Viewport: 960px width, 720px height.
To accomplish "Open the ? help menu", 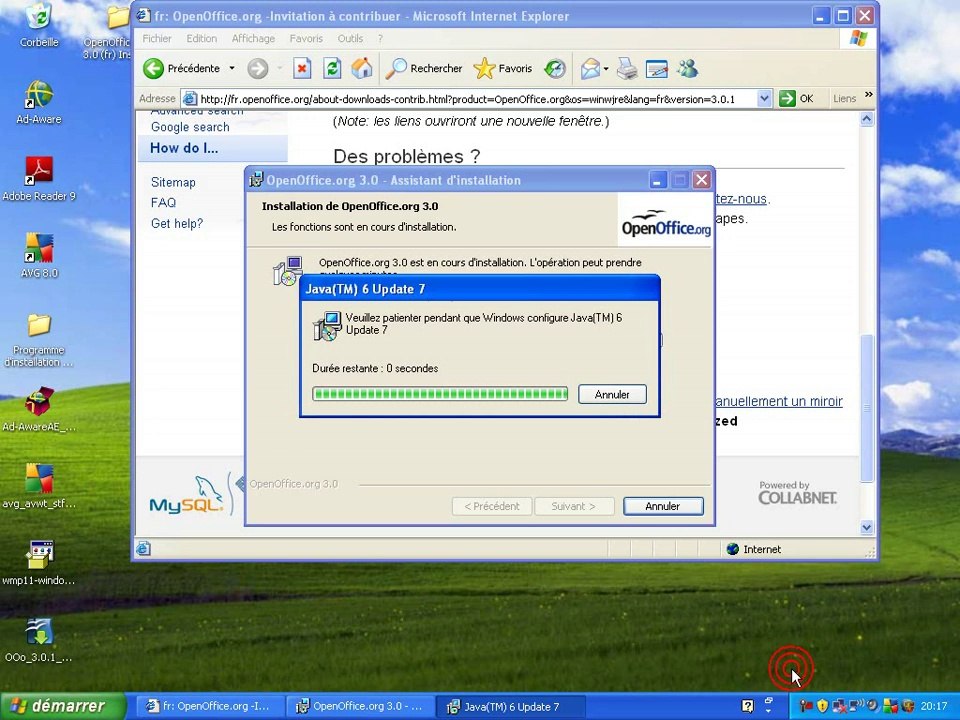I will click(380, 39).
